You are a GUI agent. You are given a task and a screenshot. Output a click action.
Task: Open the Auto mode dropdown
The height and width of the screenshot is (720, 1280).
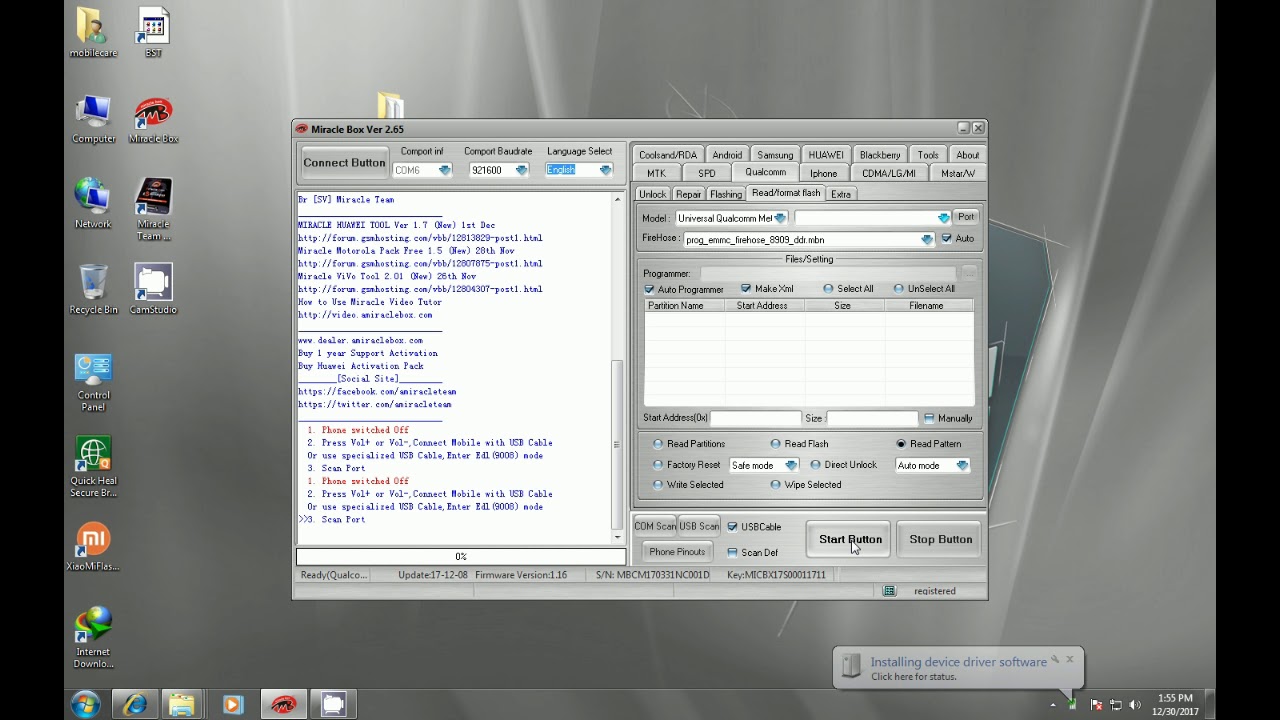[x=961, y=465]
